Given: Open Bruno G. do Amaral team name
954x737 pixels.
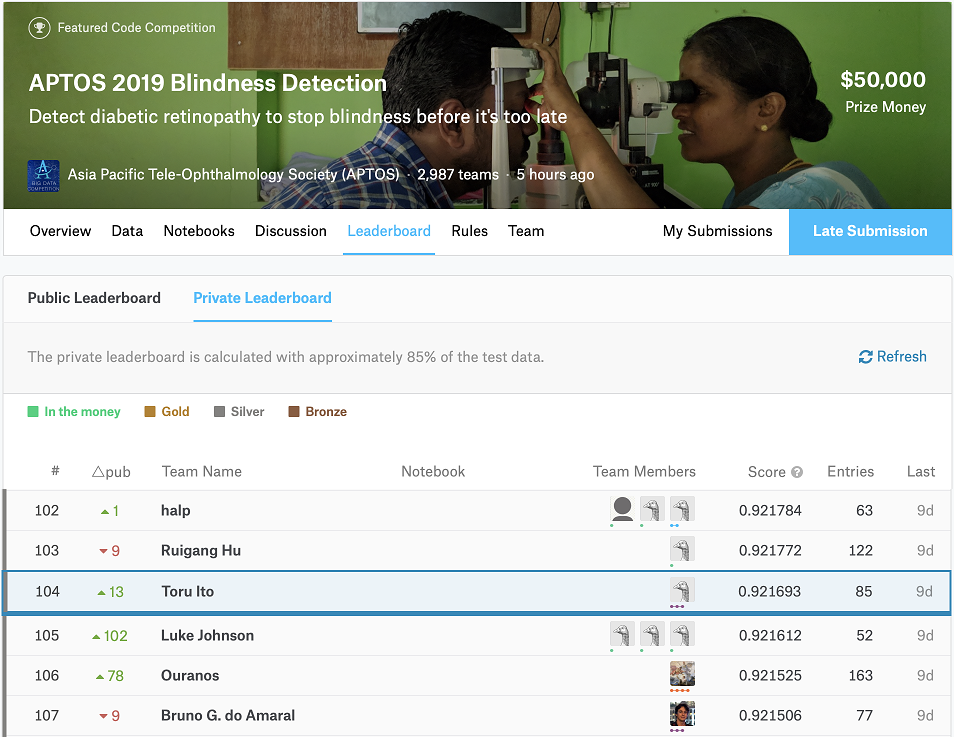Looking at the screenshot, I should (x=228, y=716).
